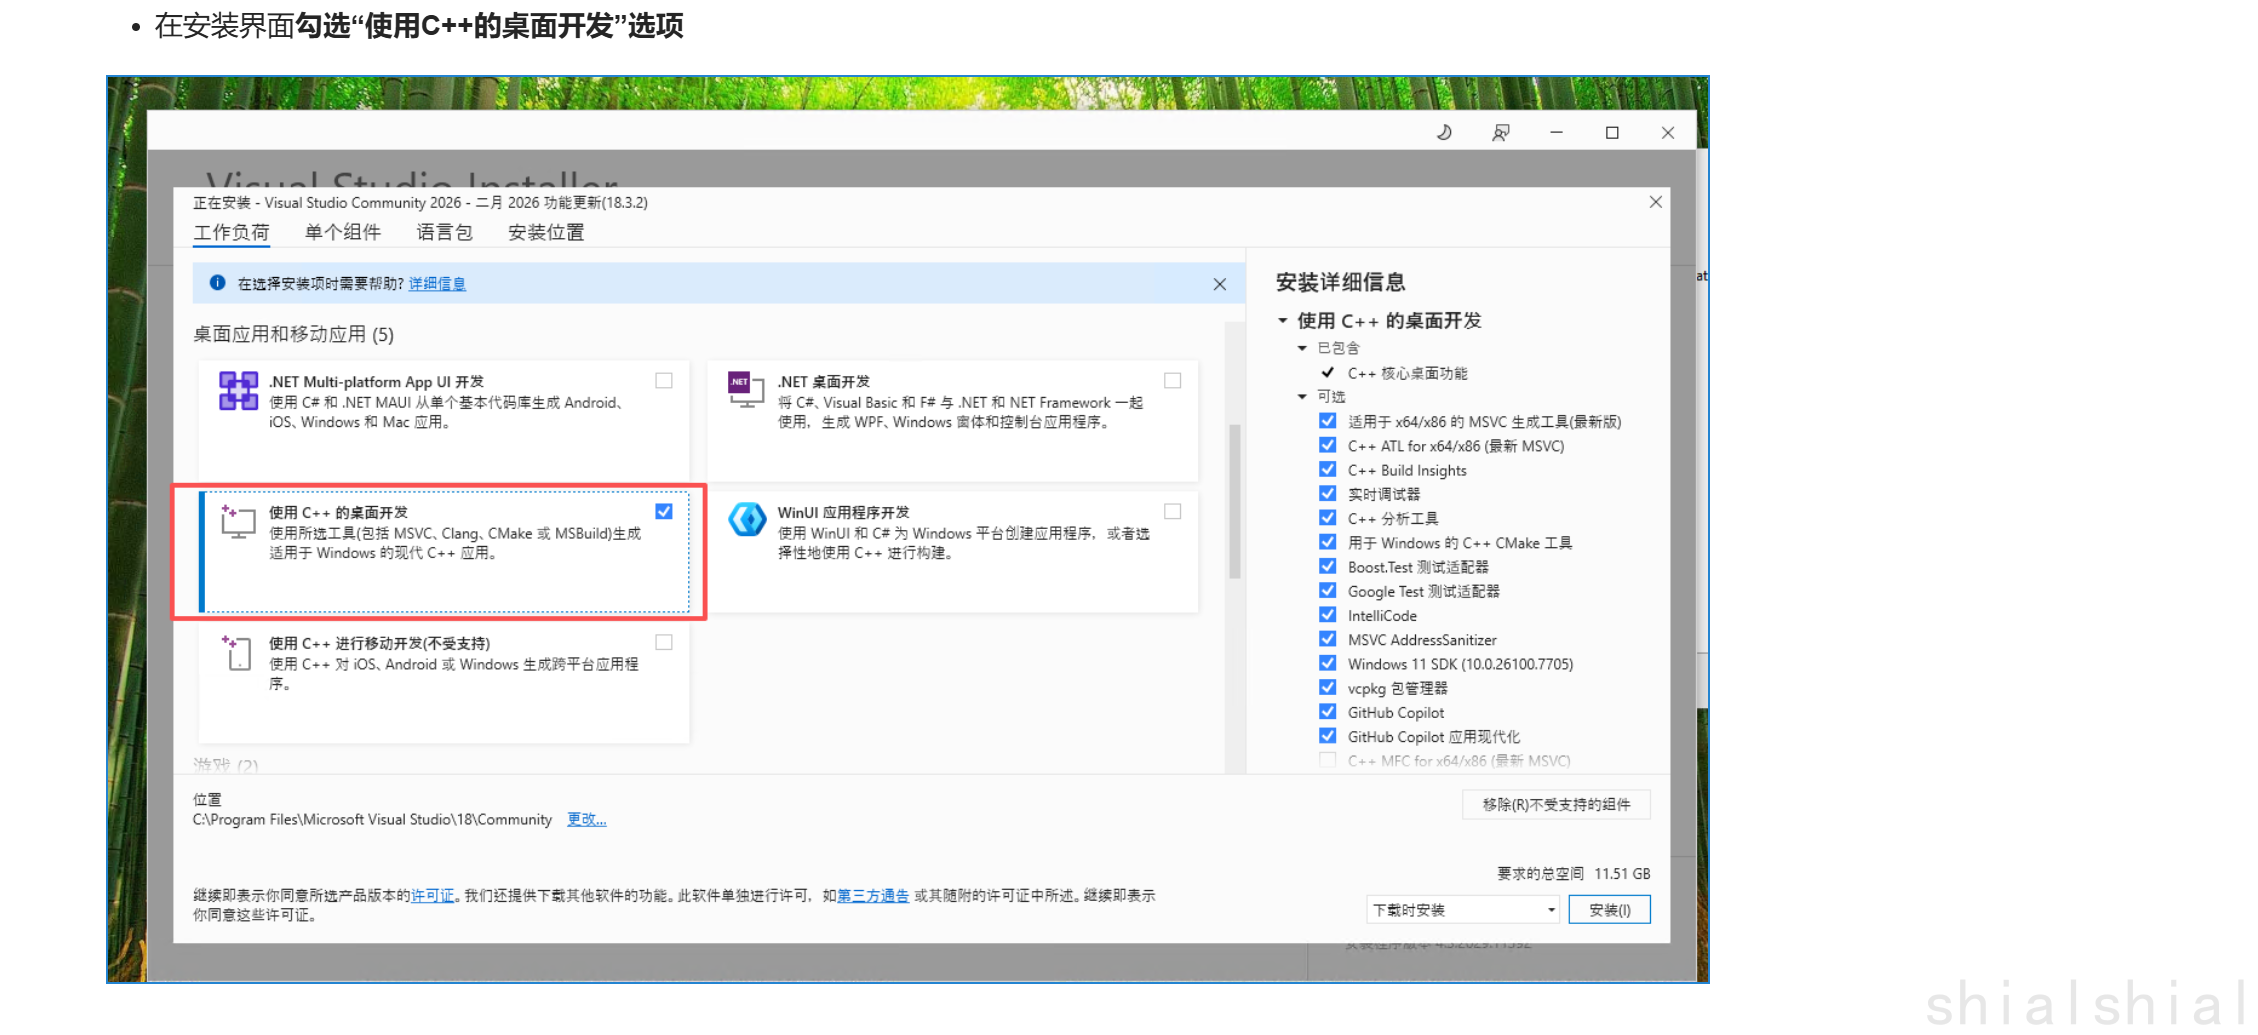This screenshot has width=2258, height=1035.
Task: Collapse the 可选 section
Action: point(1302,397)
